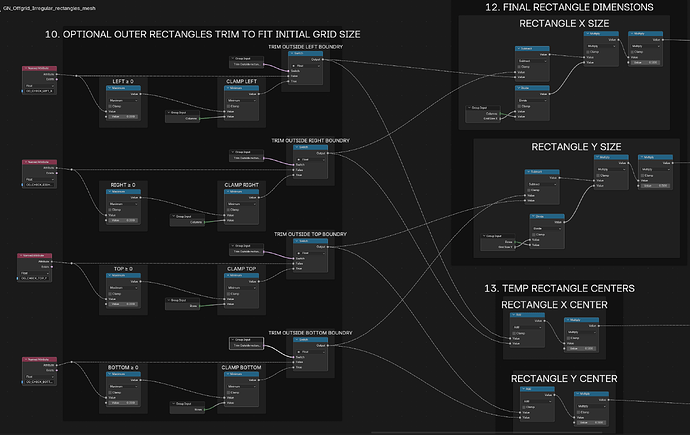Image resolution: width=690 pixels, height=435 pixels.
Task: Enable Clamp on the LEFT ≥ 0 Maximum node
Action: point(110,106)
